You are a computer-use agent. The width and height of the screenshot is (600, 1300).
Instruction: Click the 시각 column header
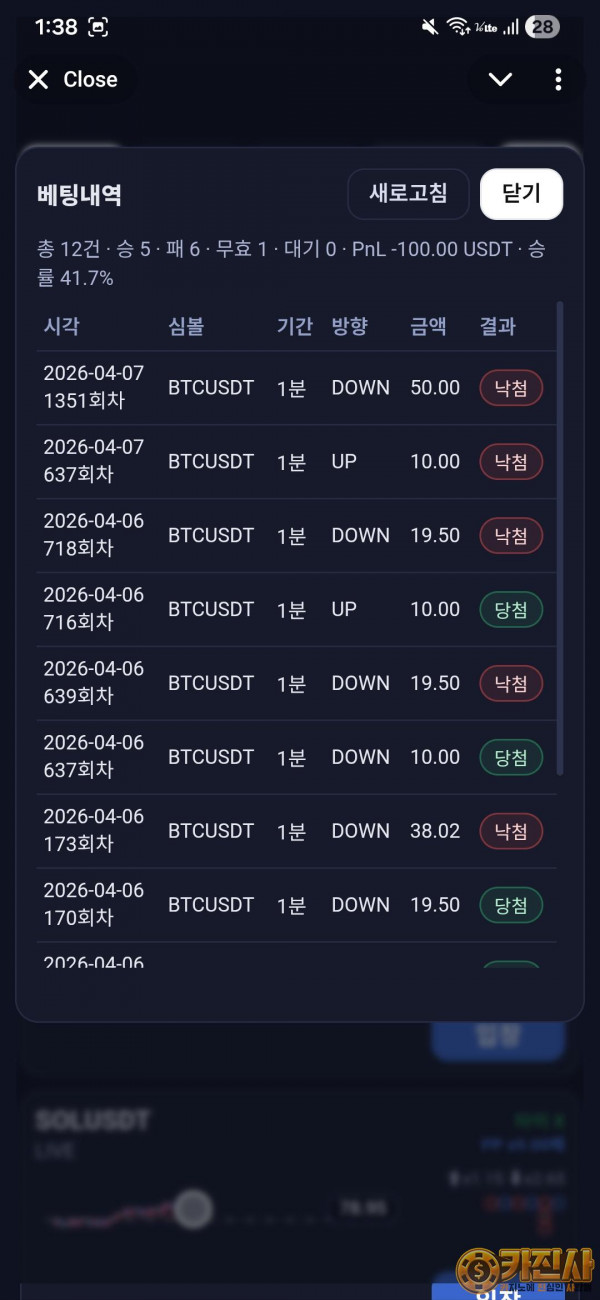(61, 326)
